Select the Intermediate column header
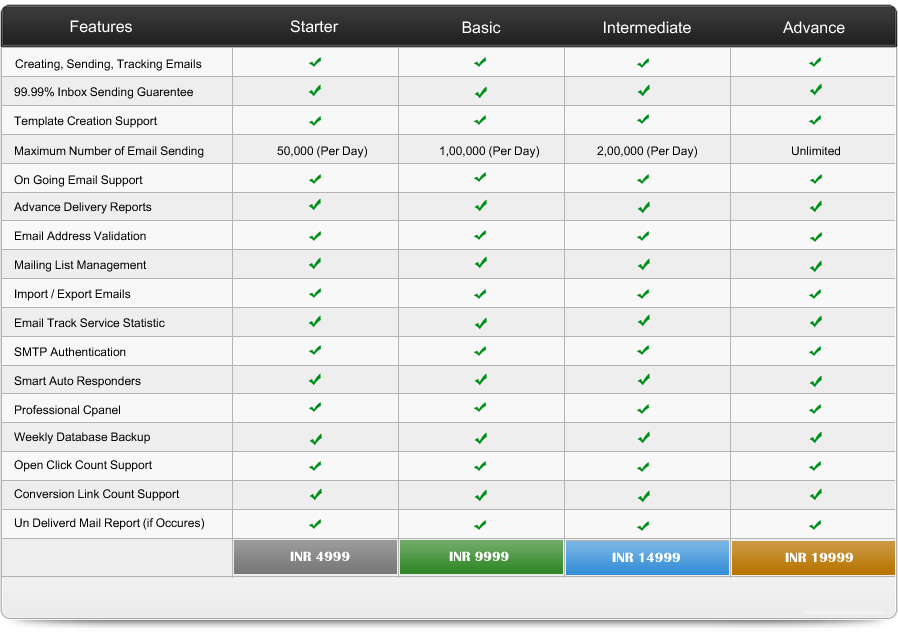Viewport: 898px width, 632px height. (x=646, y=27)
